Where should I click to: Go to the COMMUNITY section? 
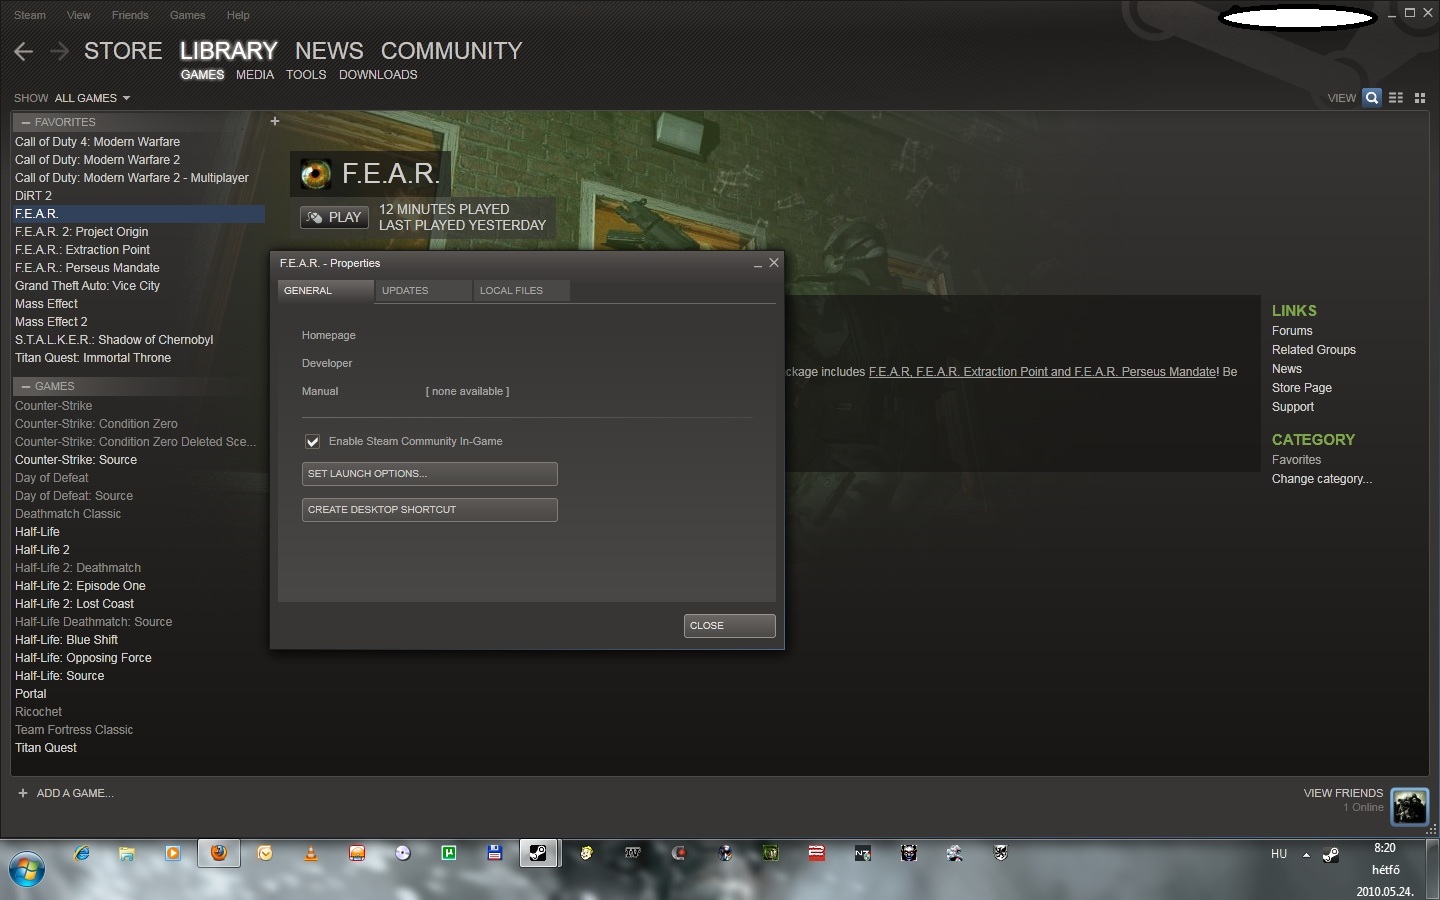452,51
